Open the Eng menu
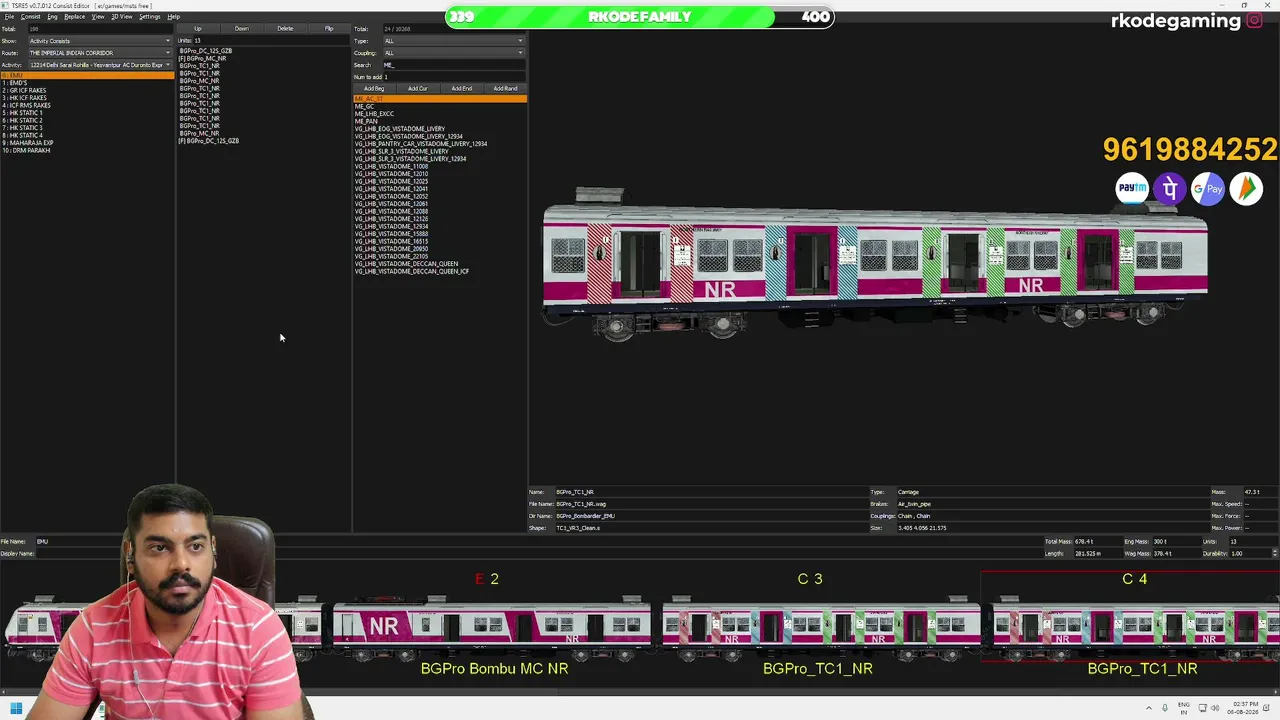This screenshot has width=1280, height=720. pyautogui.click(x=53, y=17)
